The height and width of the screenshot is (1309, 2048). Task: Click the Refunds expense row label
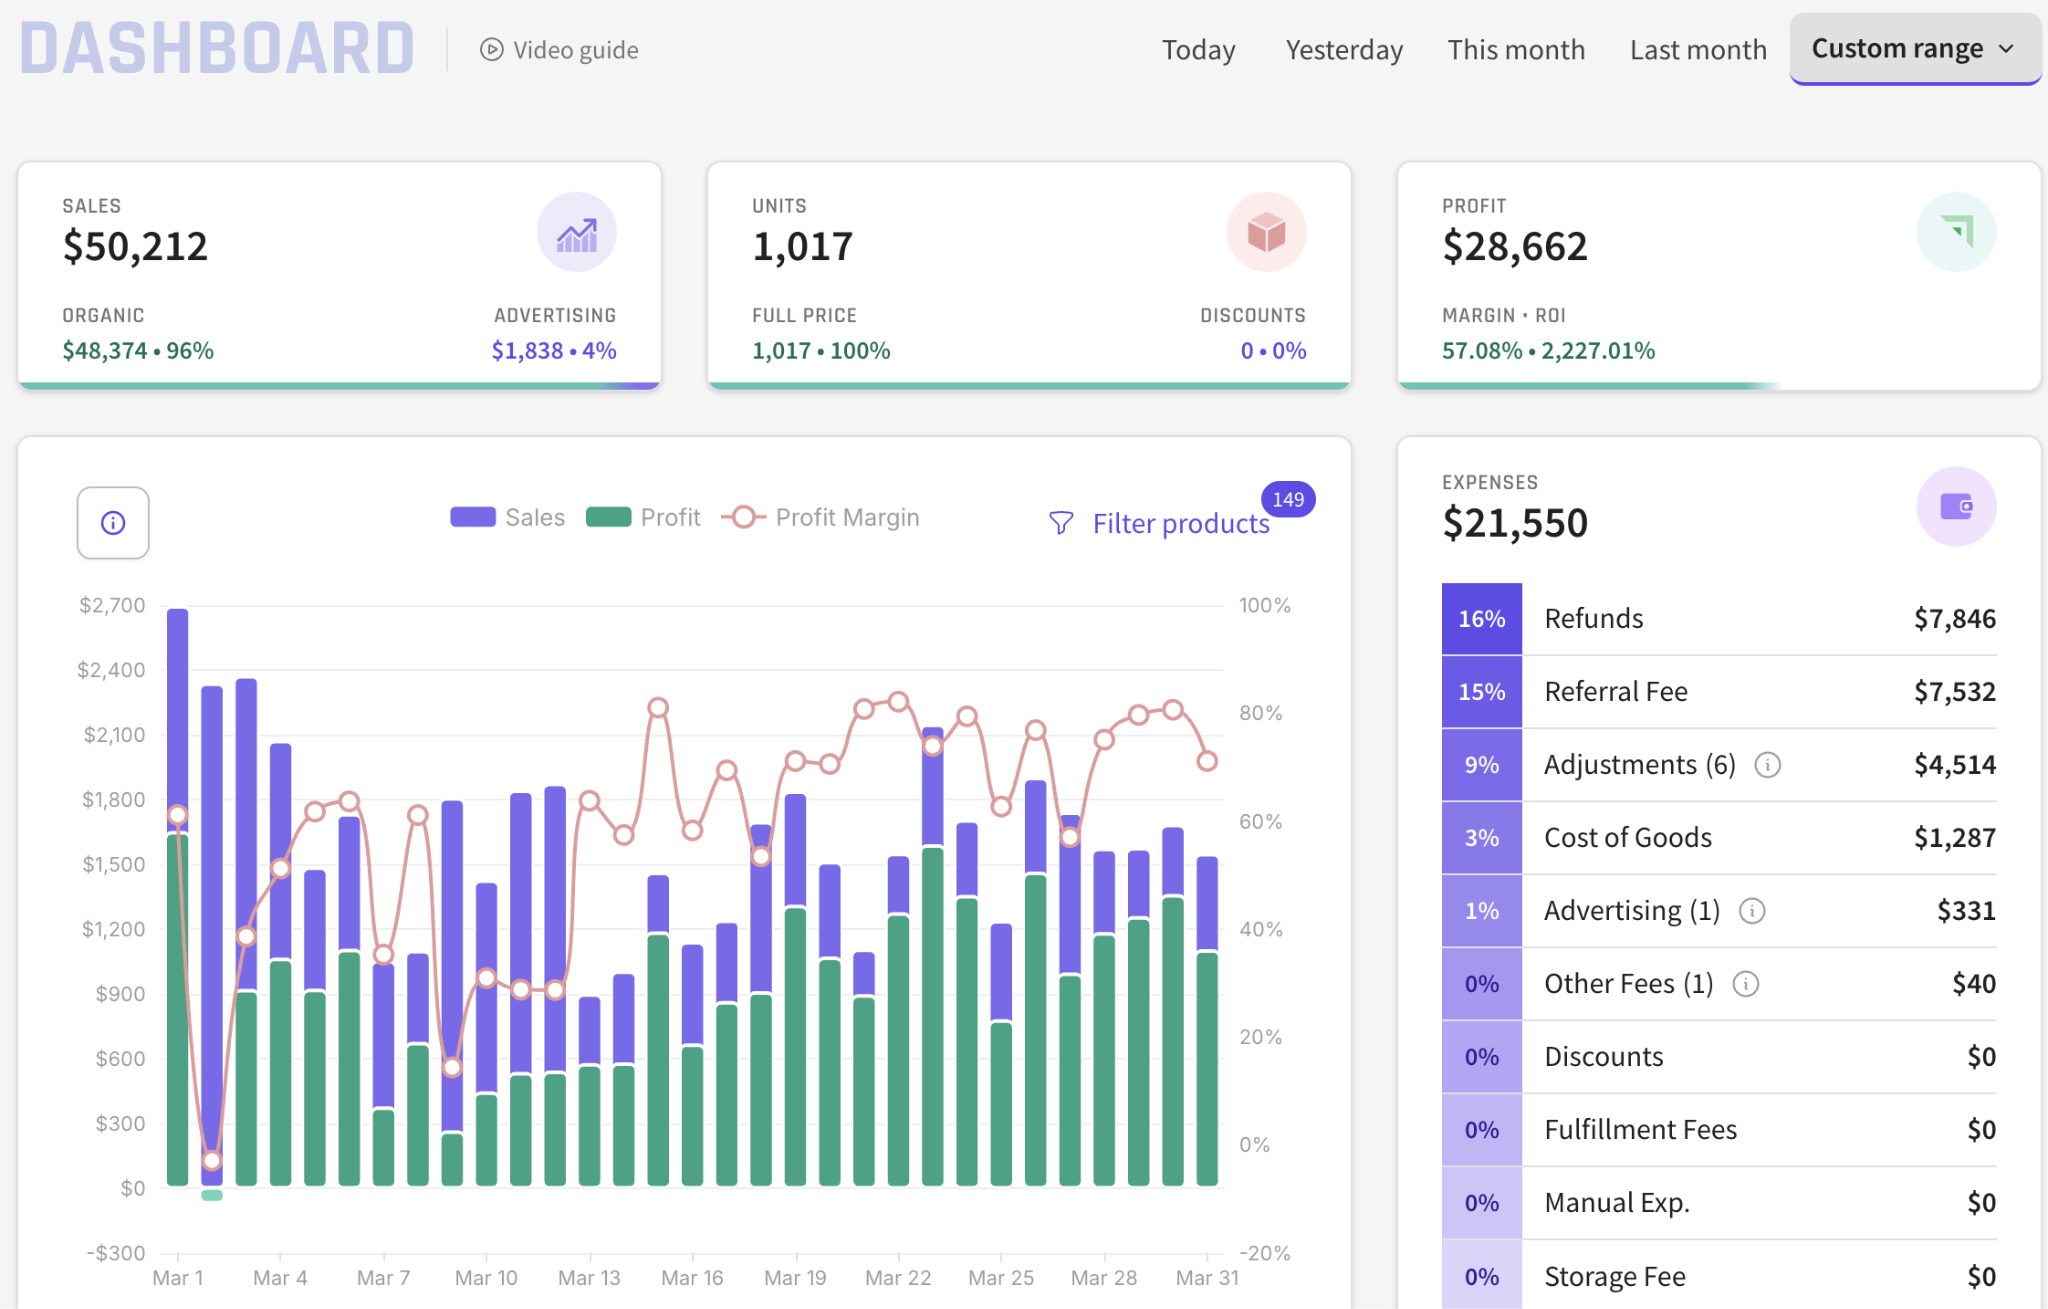pyautogui.click(x=1593, y=619)
